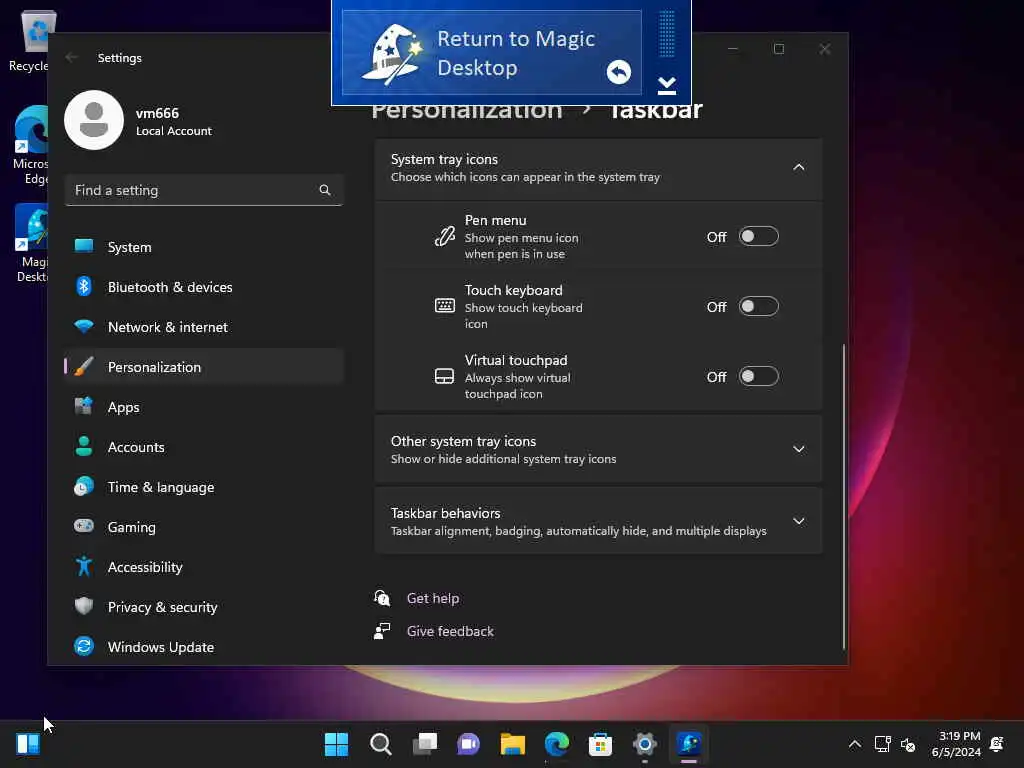Open Gaming settings
The height and width of the screenshot is (768, 1024).
(204, 526)
